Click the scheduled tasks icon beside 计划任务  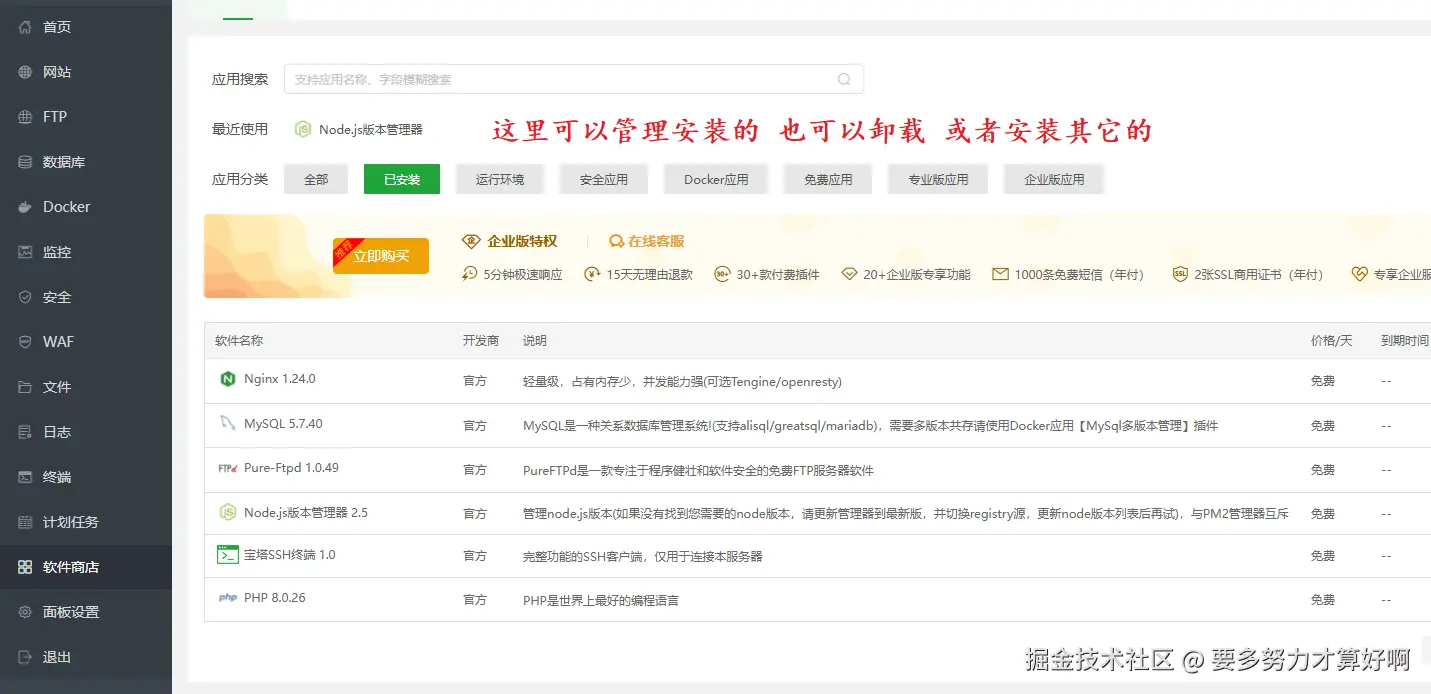25,522
